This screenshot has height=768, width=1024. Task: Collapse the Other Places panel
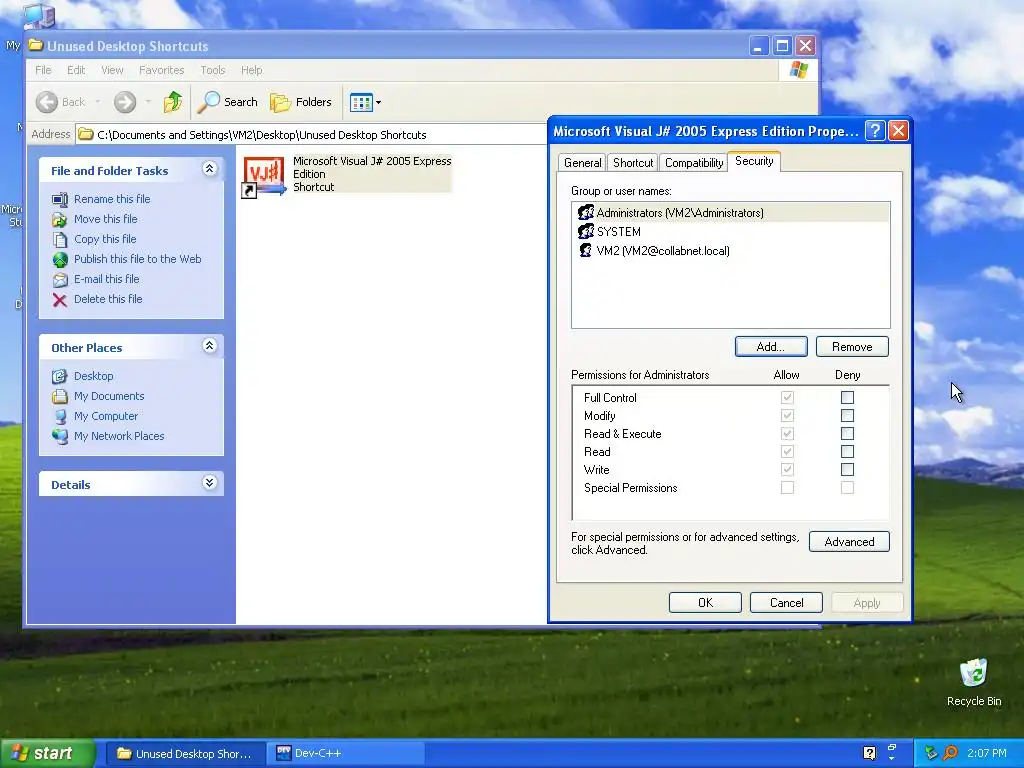[209, 346]
